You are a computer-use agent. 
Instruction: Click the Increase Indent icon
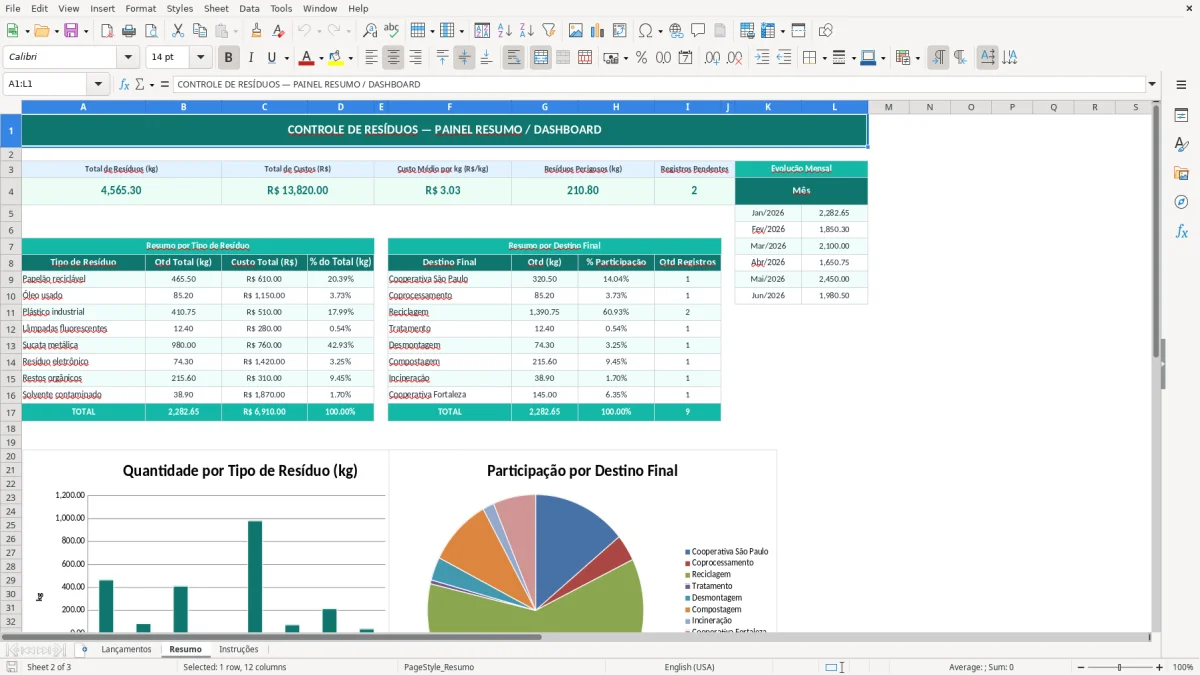[x=762, y=58]
